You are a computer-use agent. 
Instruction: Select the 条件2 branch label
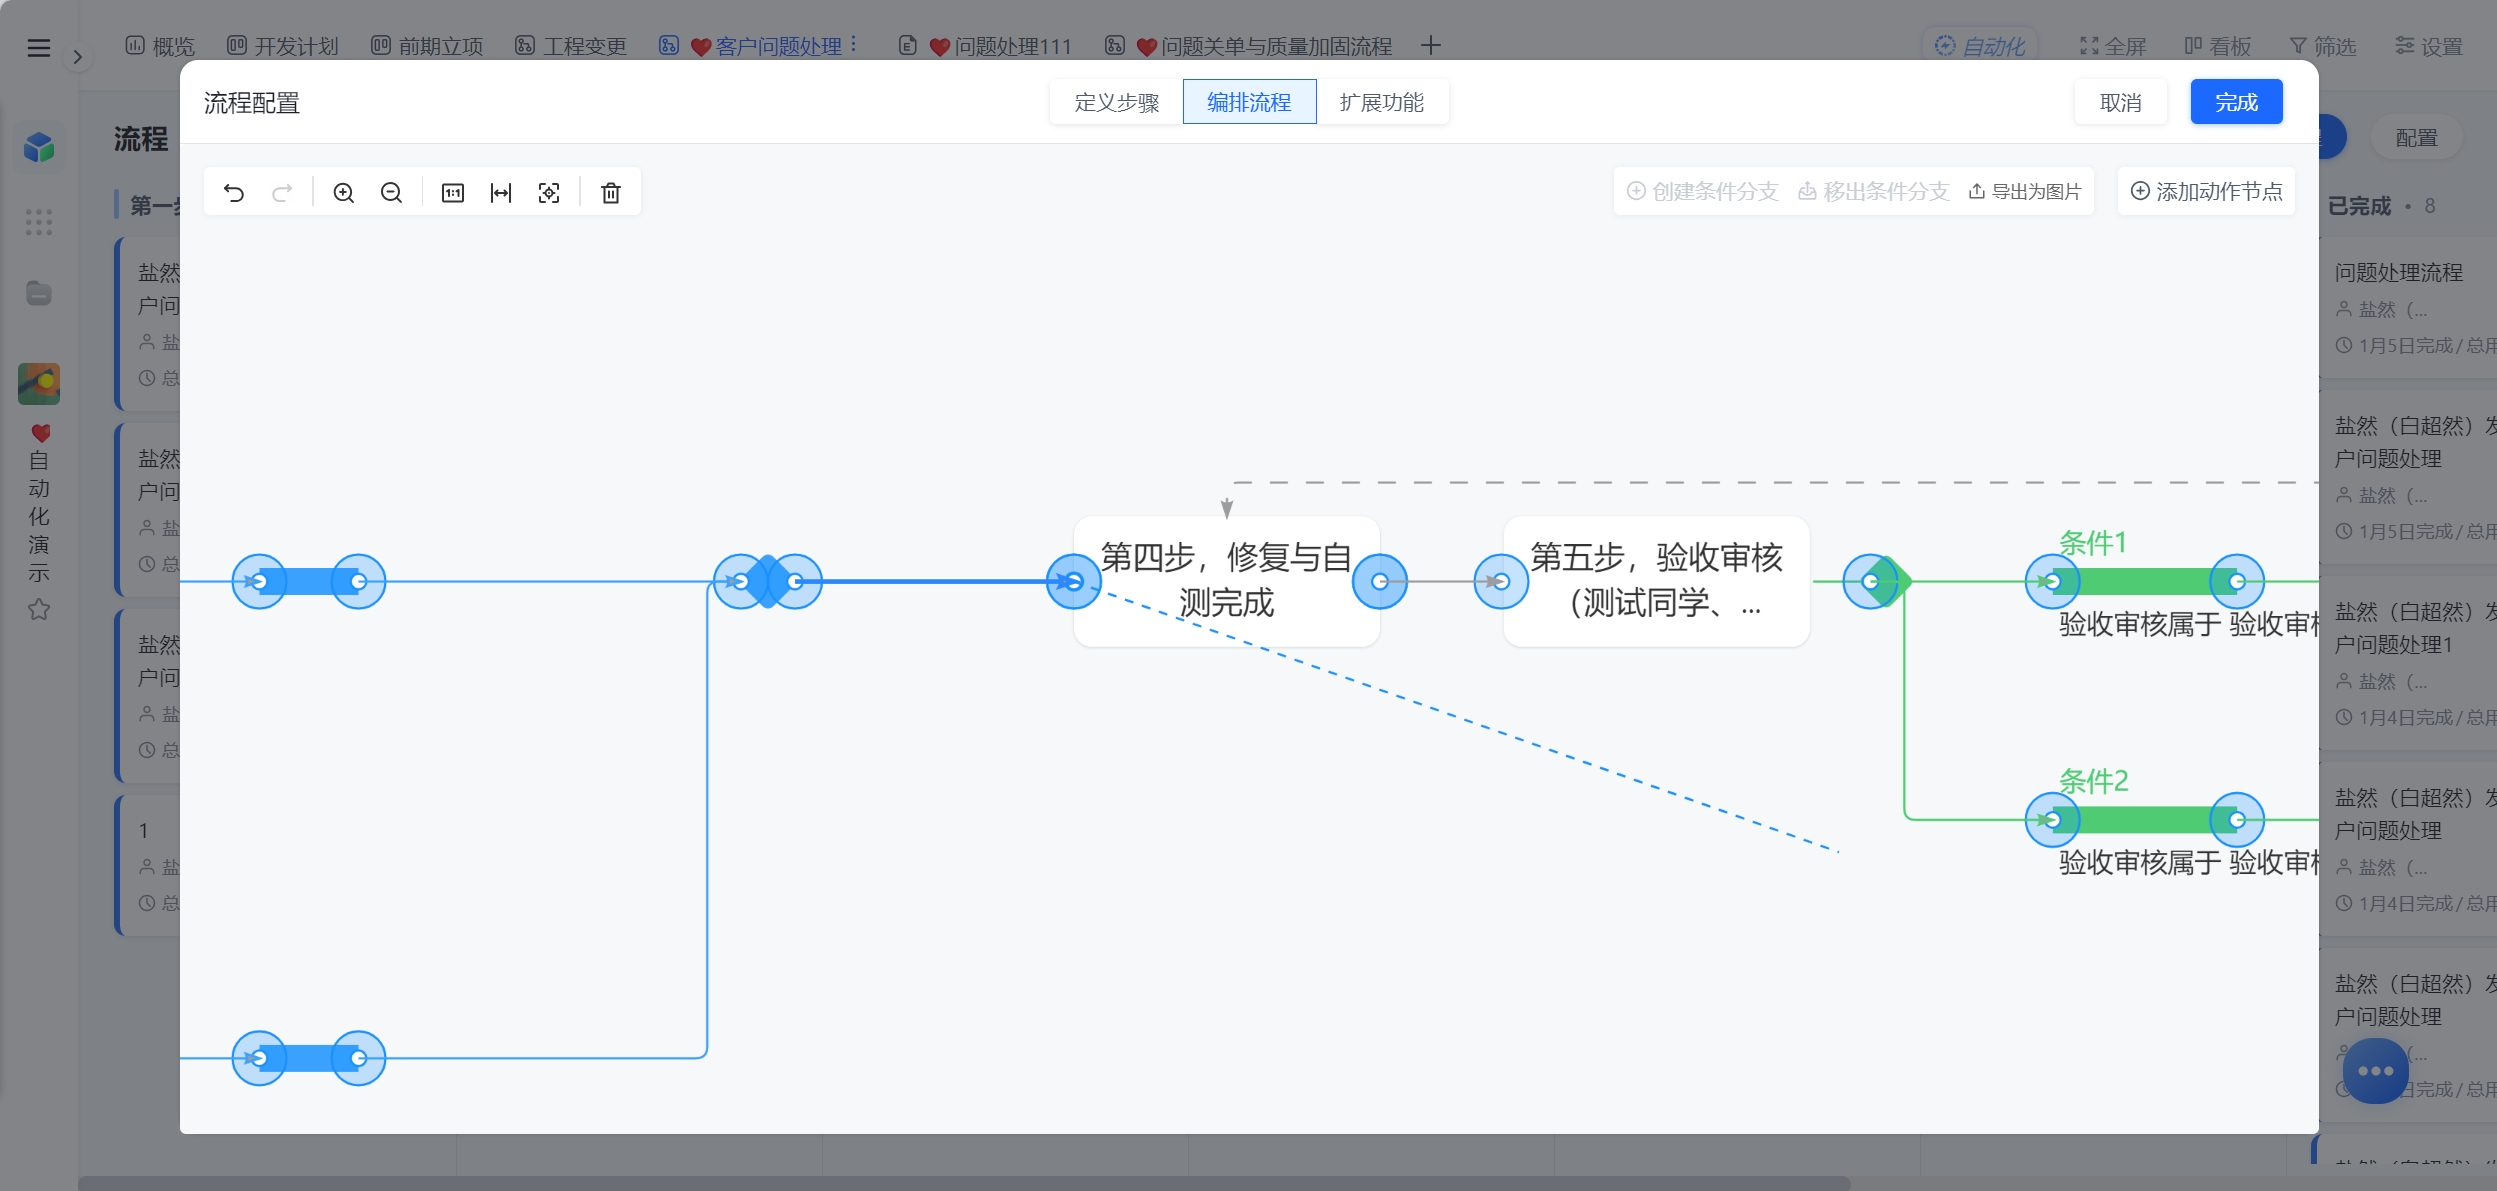click(2093, 781)
